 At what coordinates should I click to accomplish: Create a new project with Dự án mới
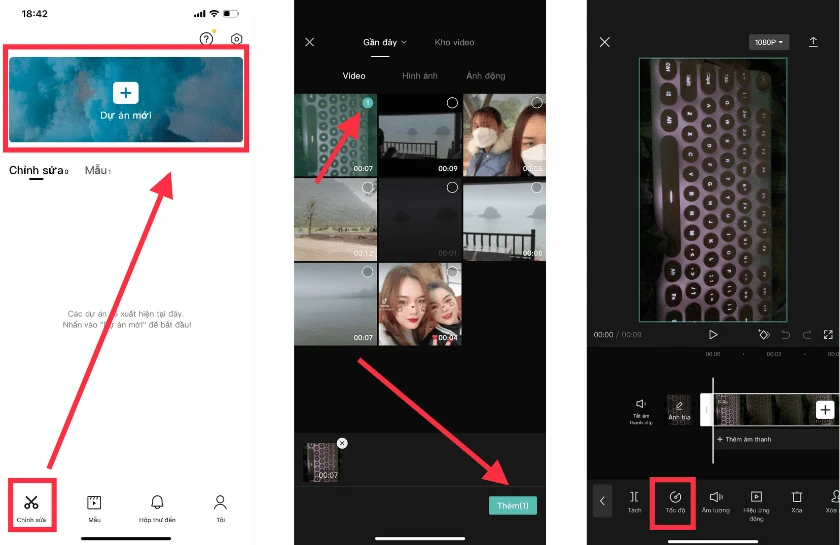(126, 100)
